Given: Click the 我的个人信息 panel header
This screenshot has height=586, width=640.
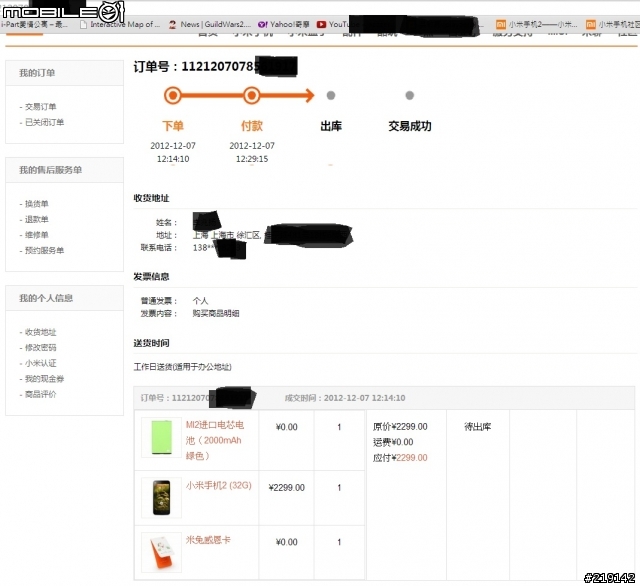Looking at the screenshot, I should 64,298.
